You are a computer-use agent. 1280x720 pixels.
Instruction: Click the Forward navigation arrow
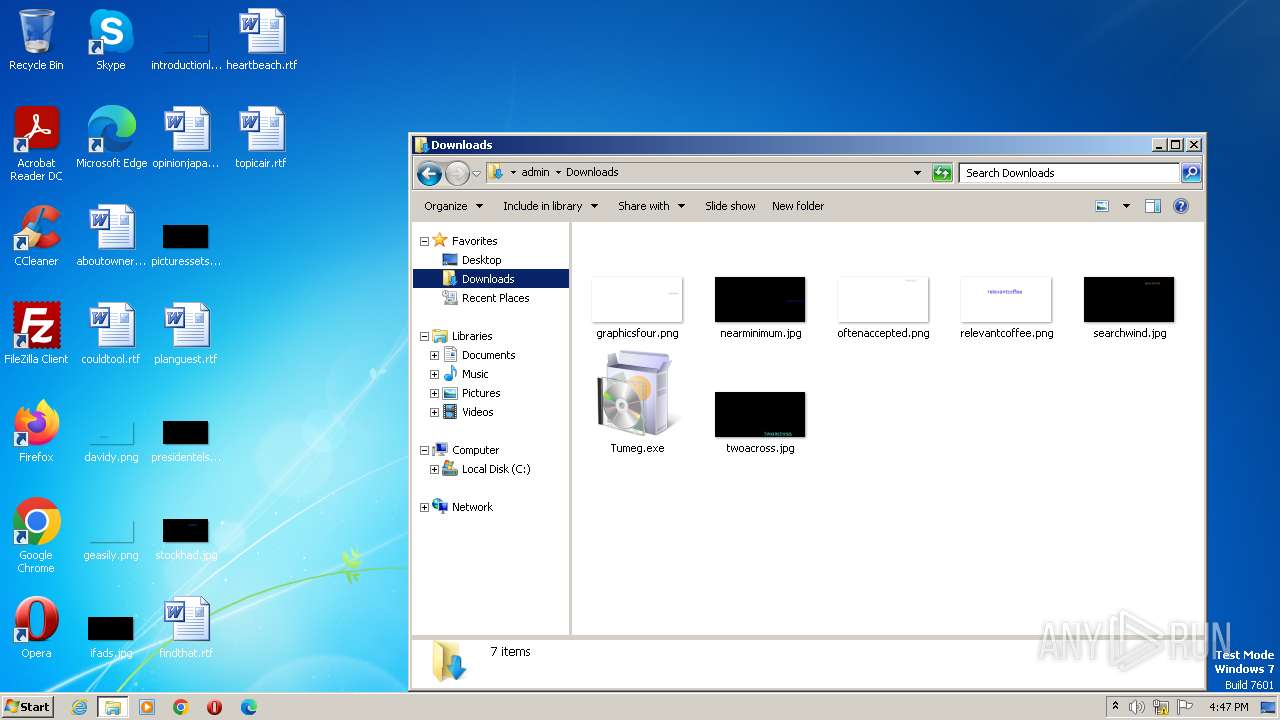[457, 173]
